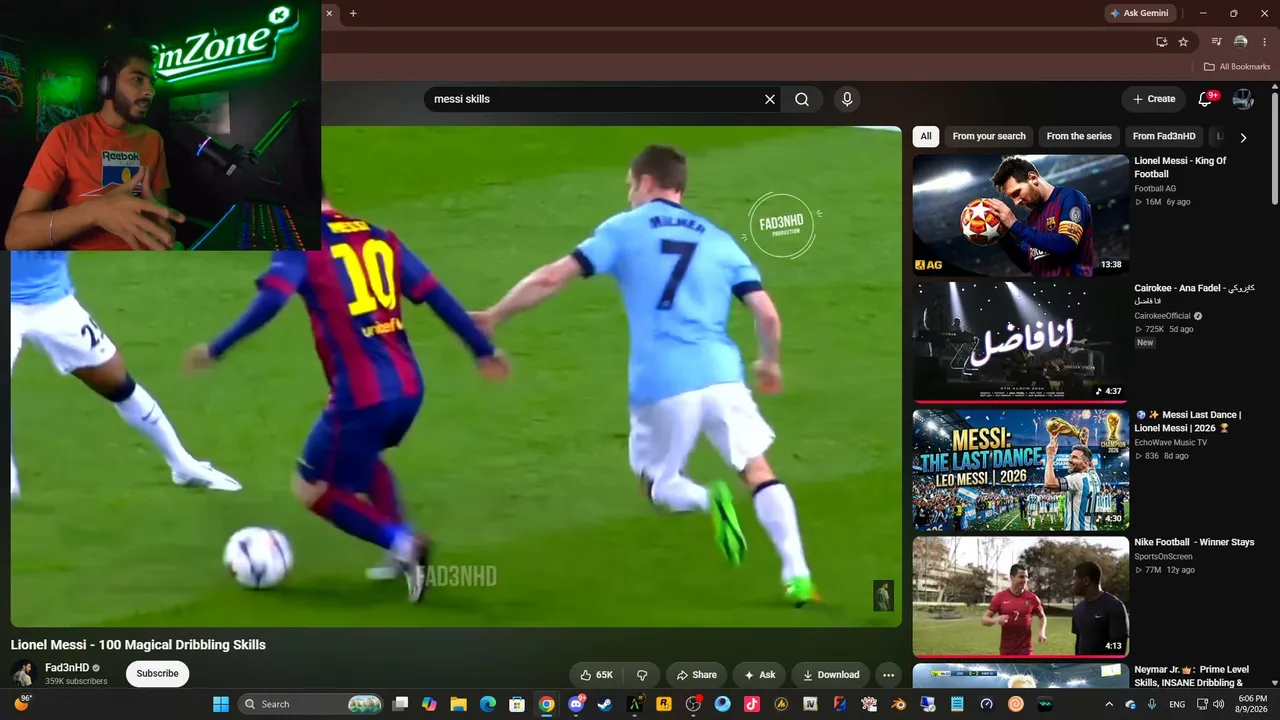The height and width of the screenshot is (720, 1280).
Task: Open the system tray microphone icon
Action: coord(1152,704)
